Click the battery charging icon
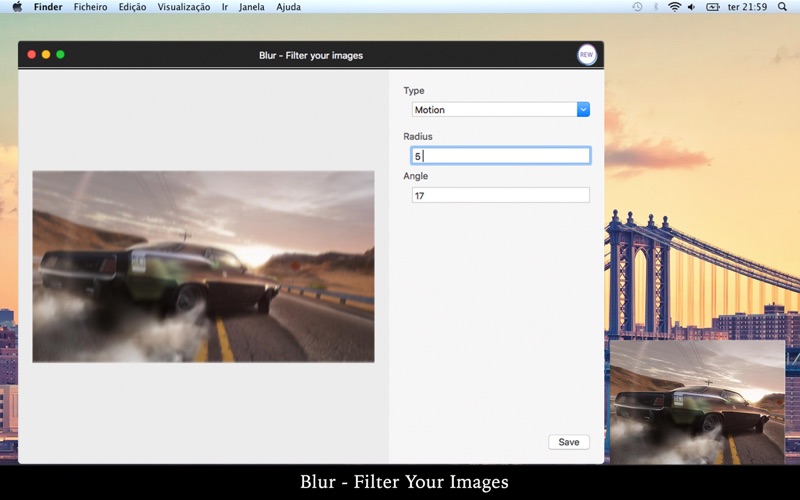 [x=712, y=7]
